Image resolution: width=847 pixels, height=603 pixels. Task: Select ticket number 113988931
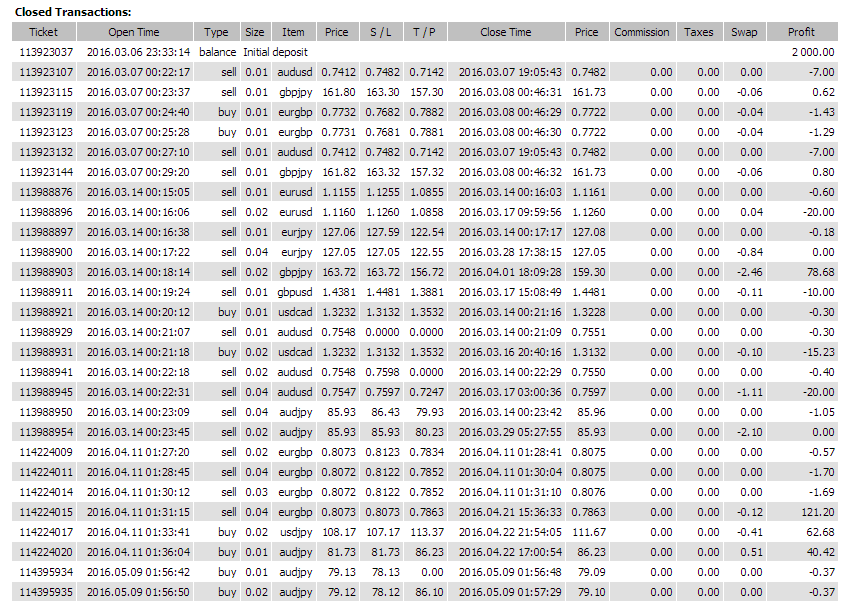pyautogui.click(x=46, y=352)
